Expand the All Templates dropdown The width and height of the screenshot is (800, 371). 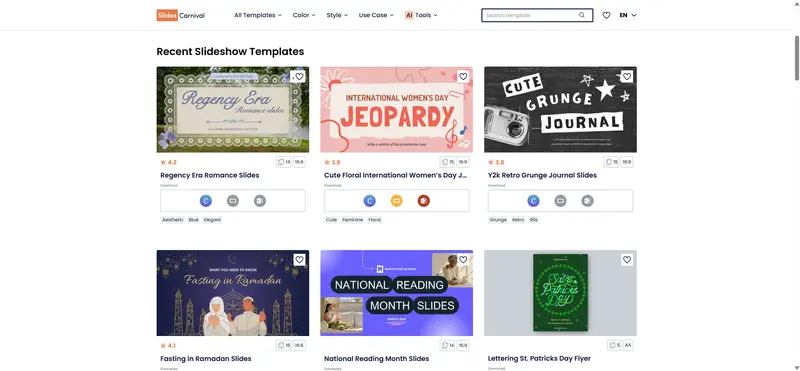[258, 15]
